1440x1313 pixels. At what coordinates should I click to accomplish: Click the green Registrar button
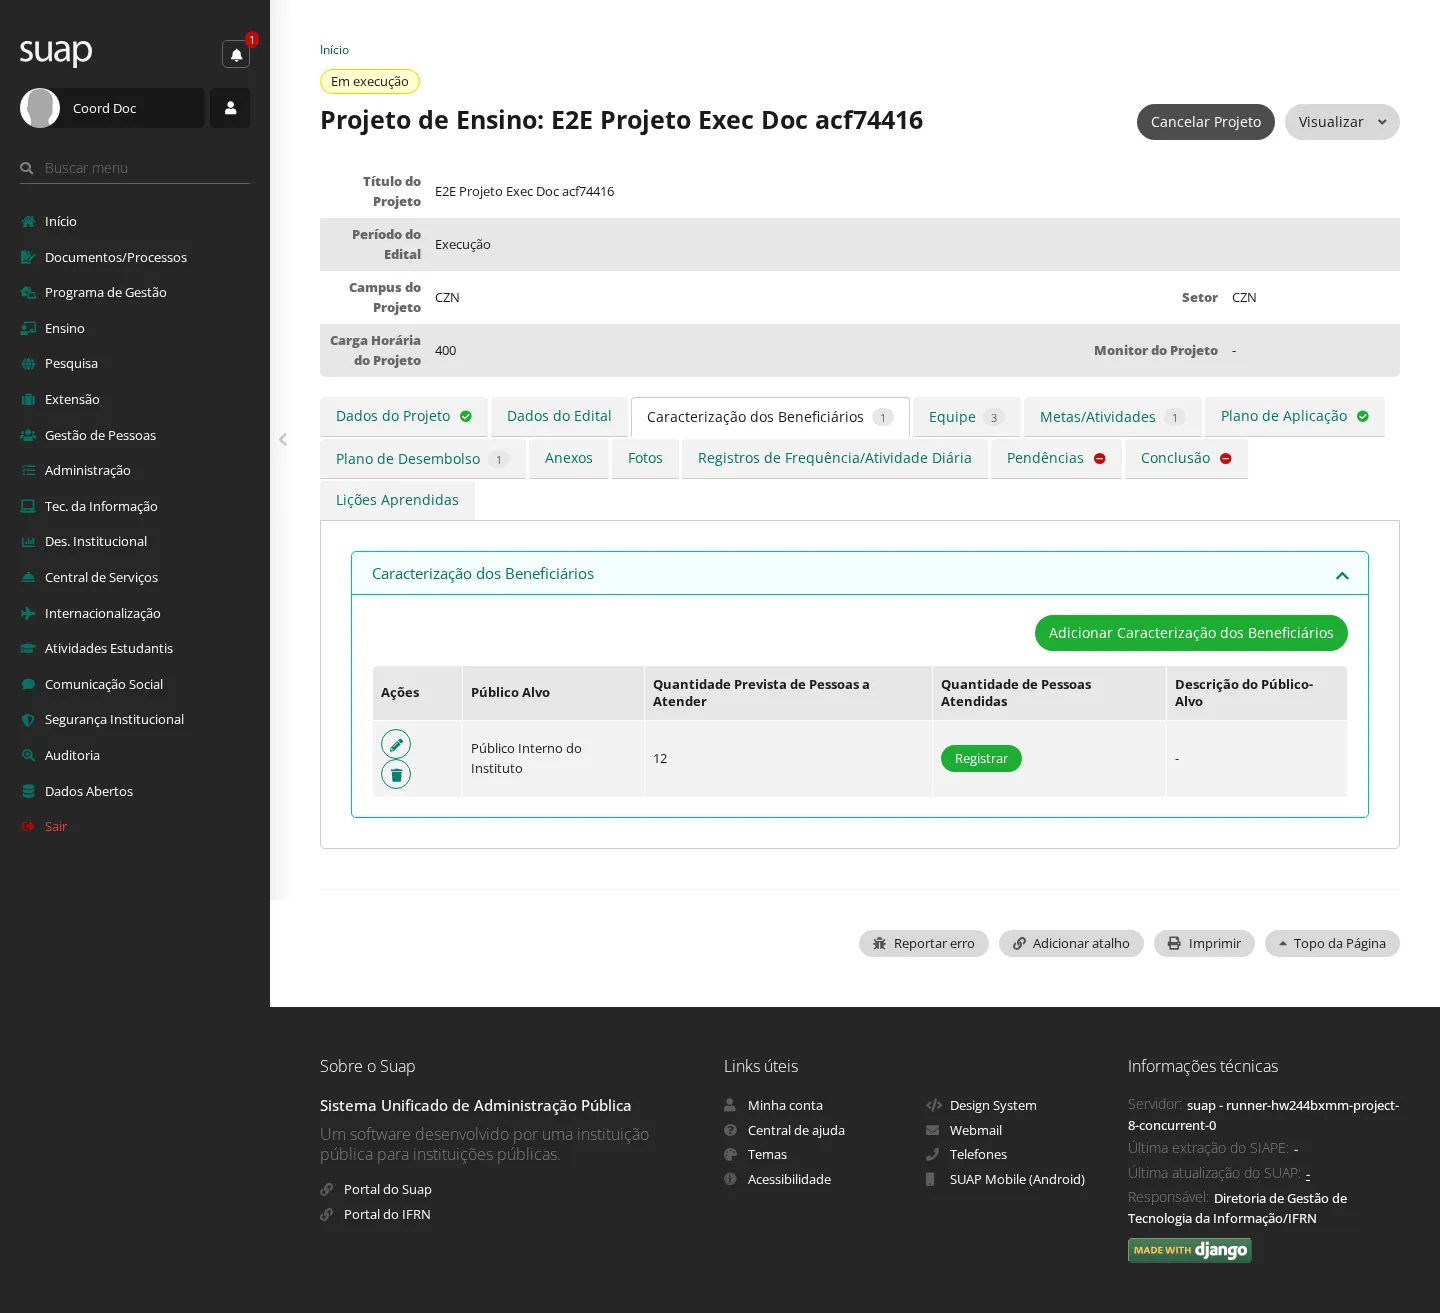[x=981, y=759]
